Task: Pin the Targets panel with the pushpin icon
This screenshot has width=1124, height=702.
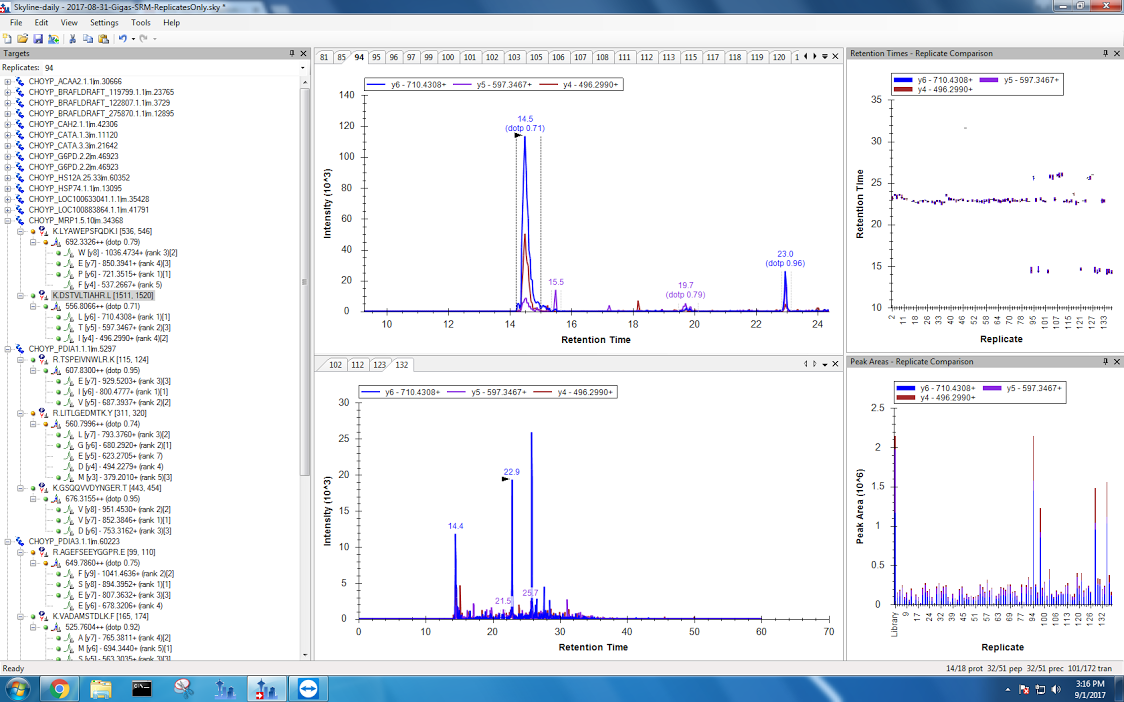Action: point(292,53)
